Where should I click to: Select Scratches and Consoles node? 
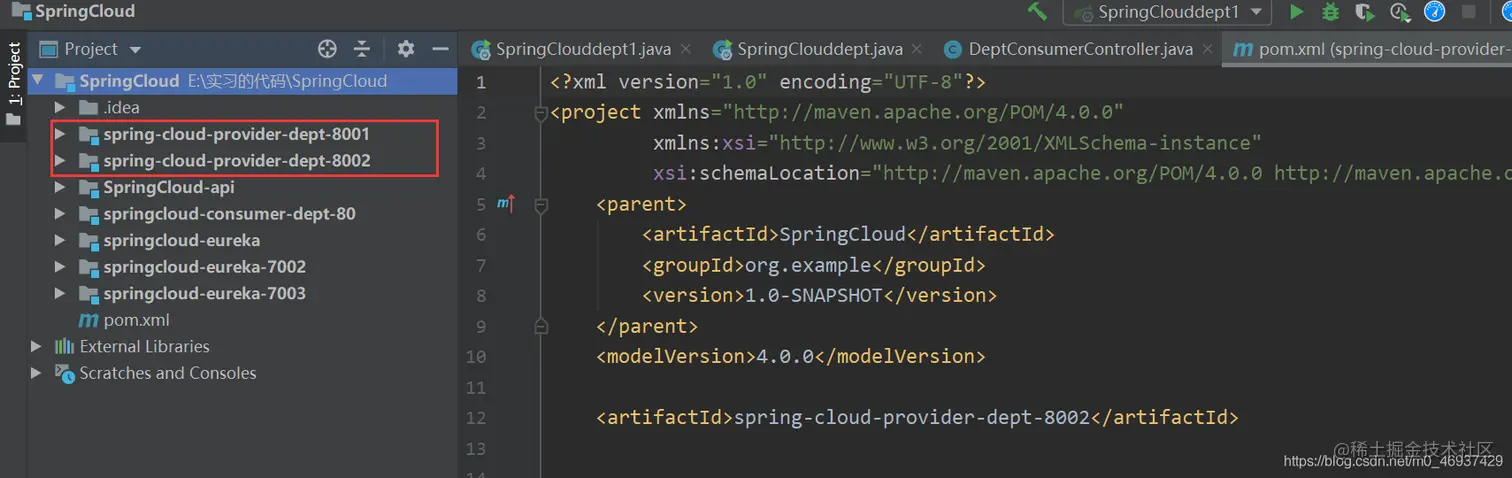[x=168, y=373]
